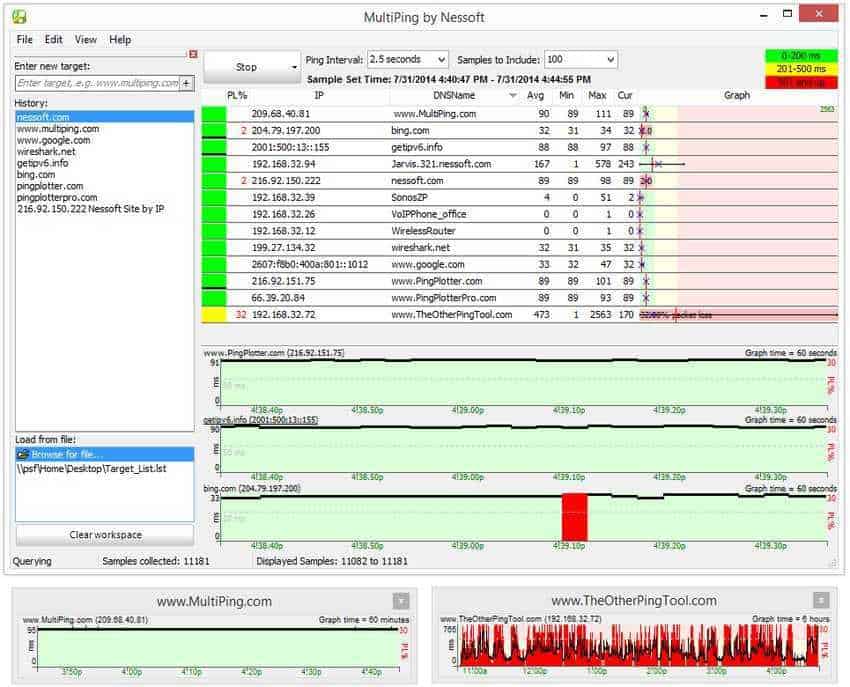Open the File menu

24,40
